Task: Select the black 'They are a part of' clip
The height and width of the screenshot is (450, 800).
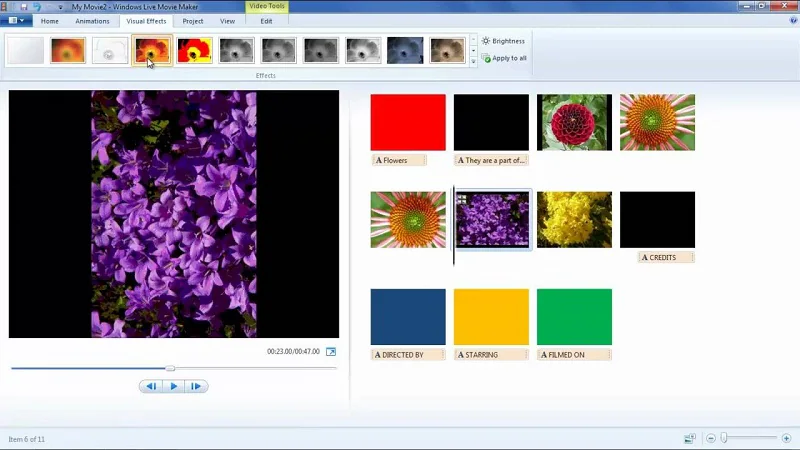Action: coord(491,122)
